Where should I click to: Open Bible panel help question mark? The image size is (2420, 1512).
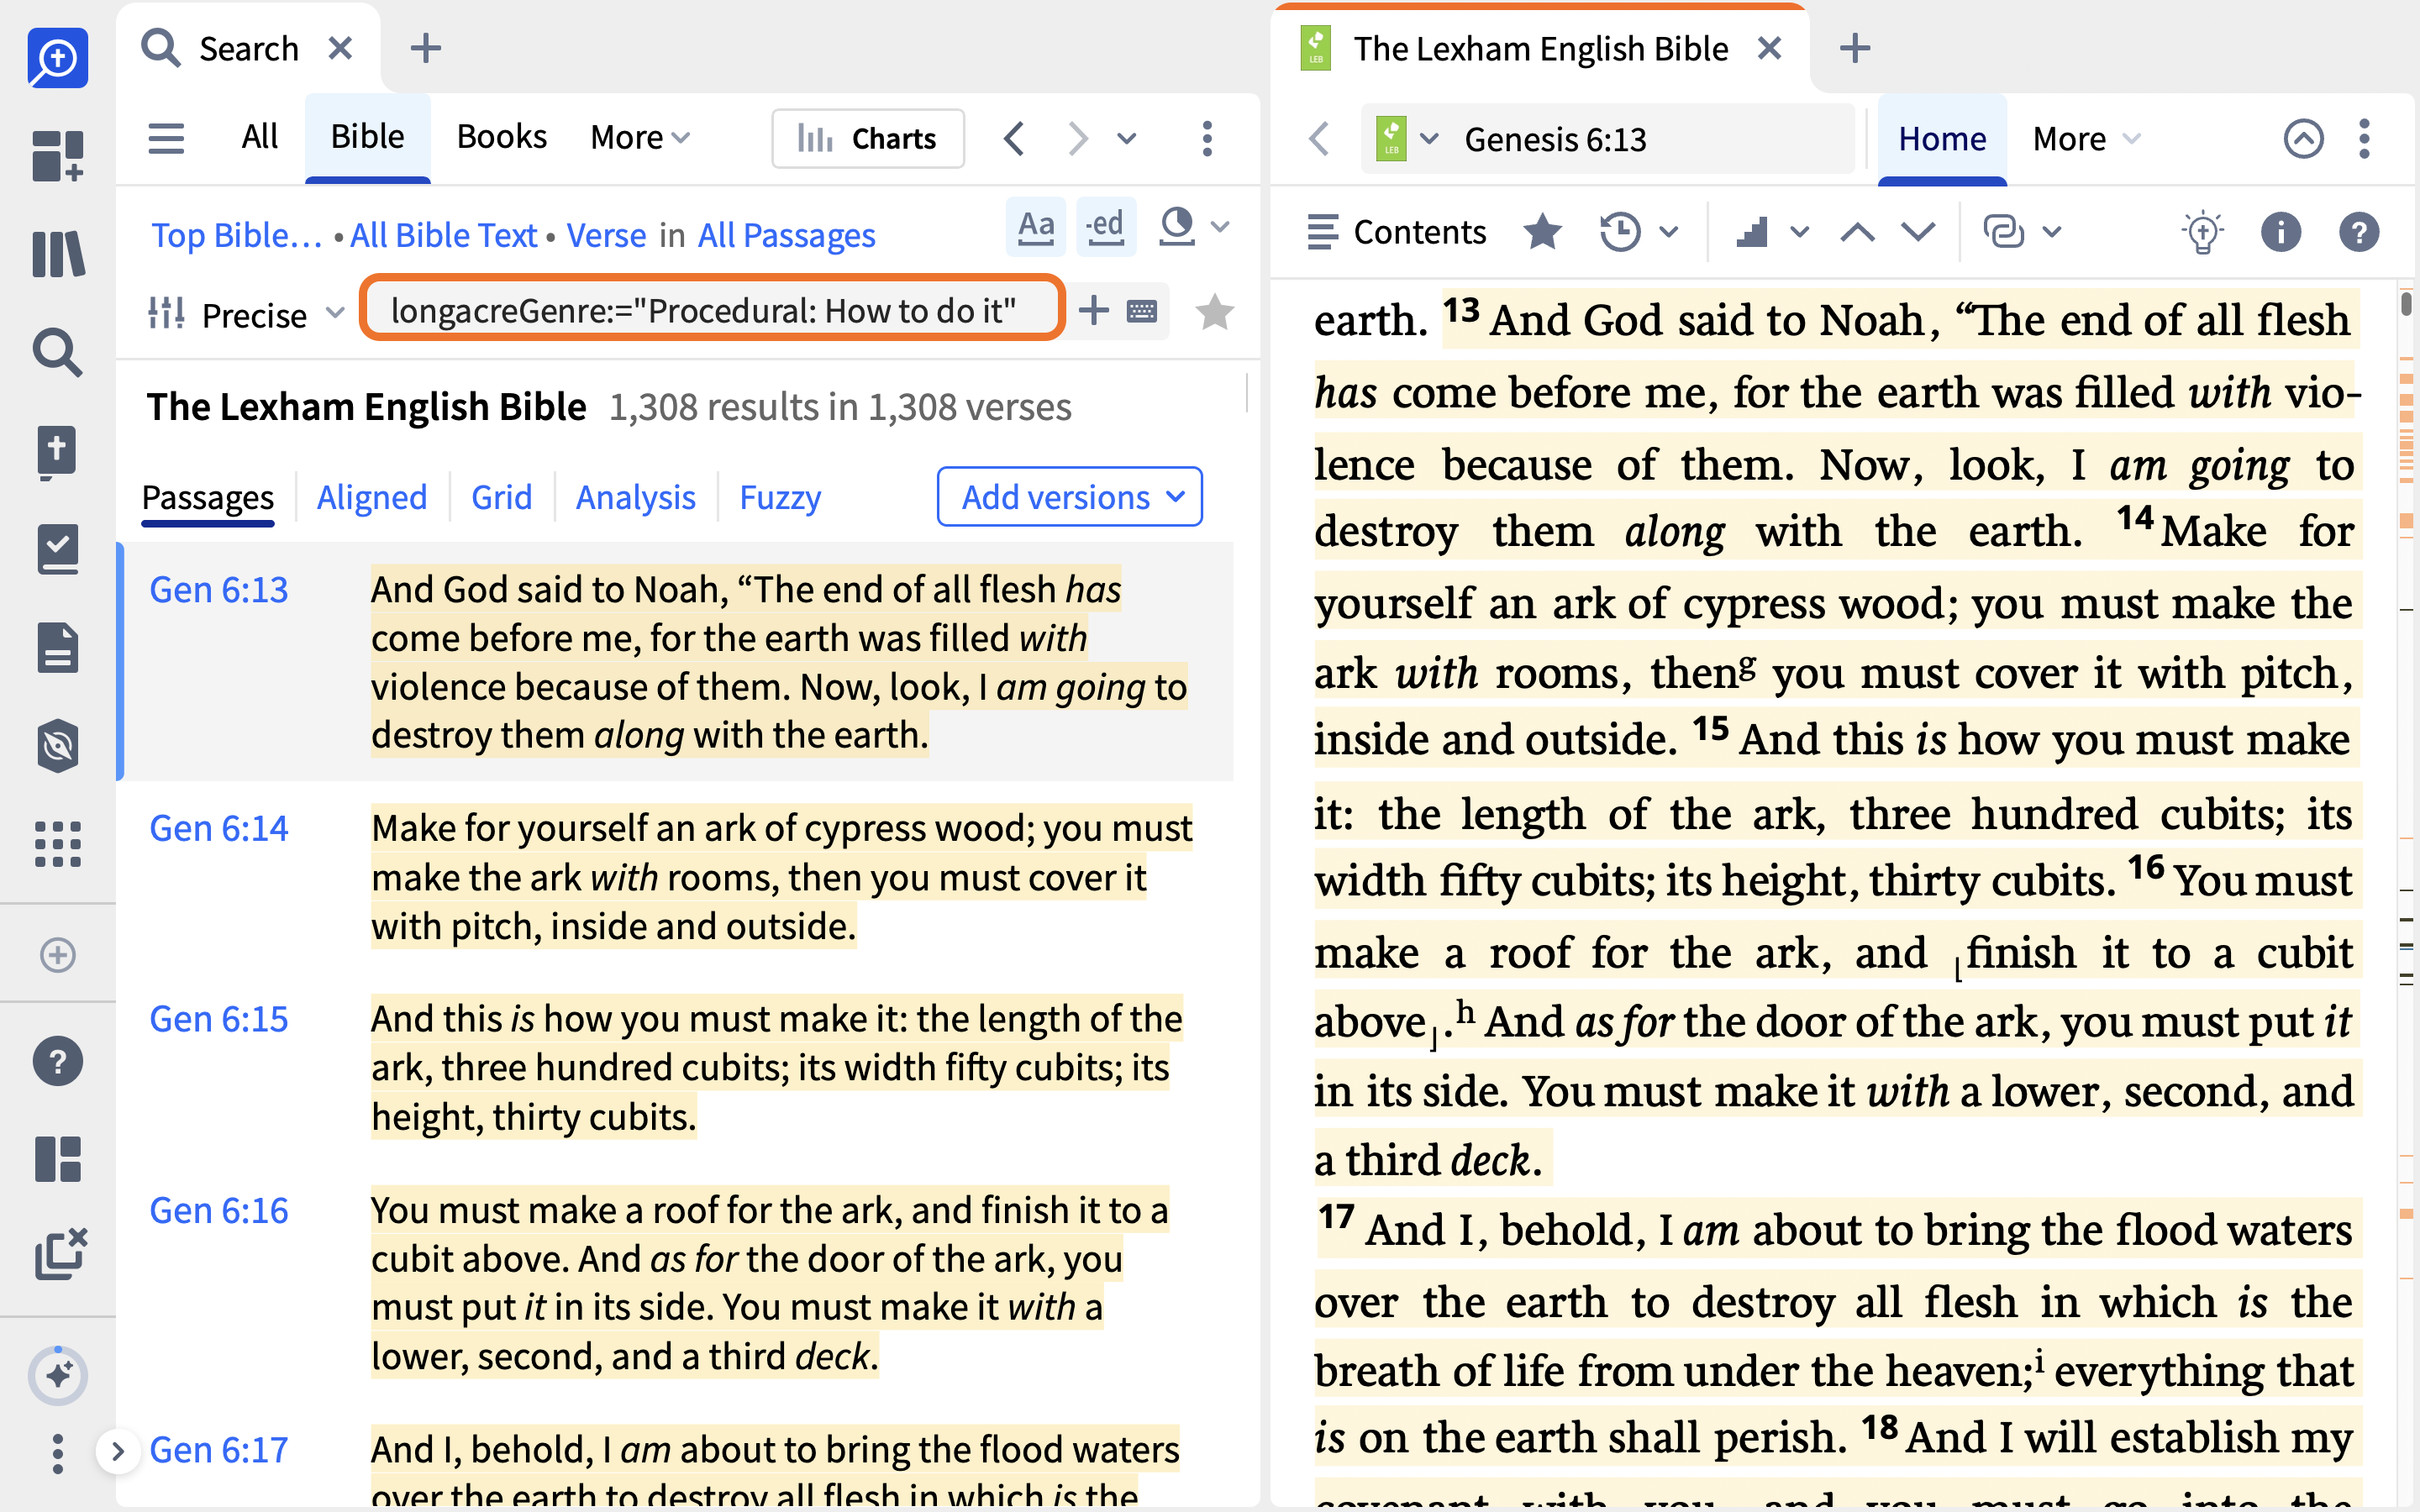coord(2358,232)
